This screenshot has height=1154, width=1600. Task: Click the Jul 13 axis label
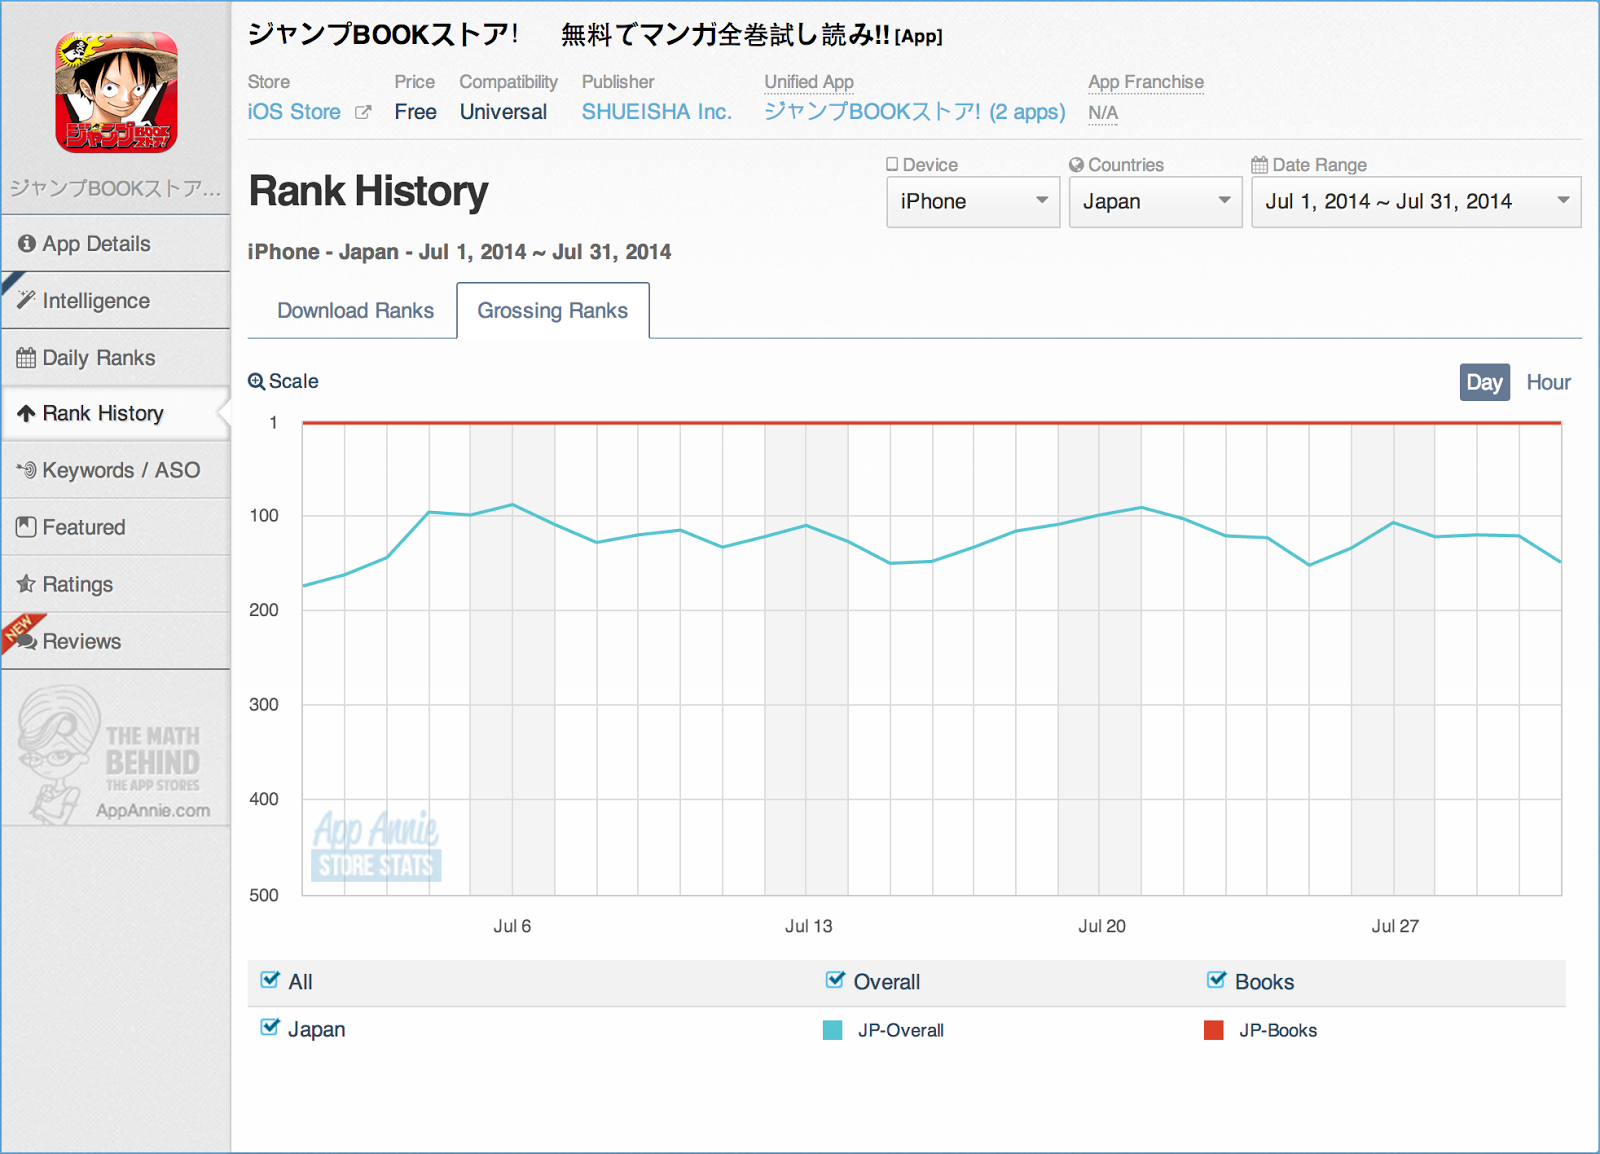pyautogui.click(x=808, y=926)
